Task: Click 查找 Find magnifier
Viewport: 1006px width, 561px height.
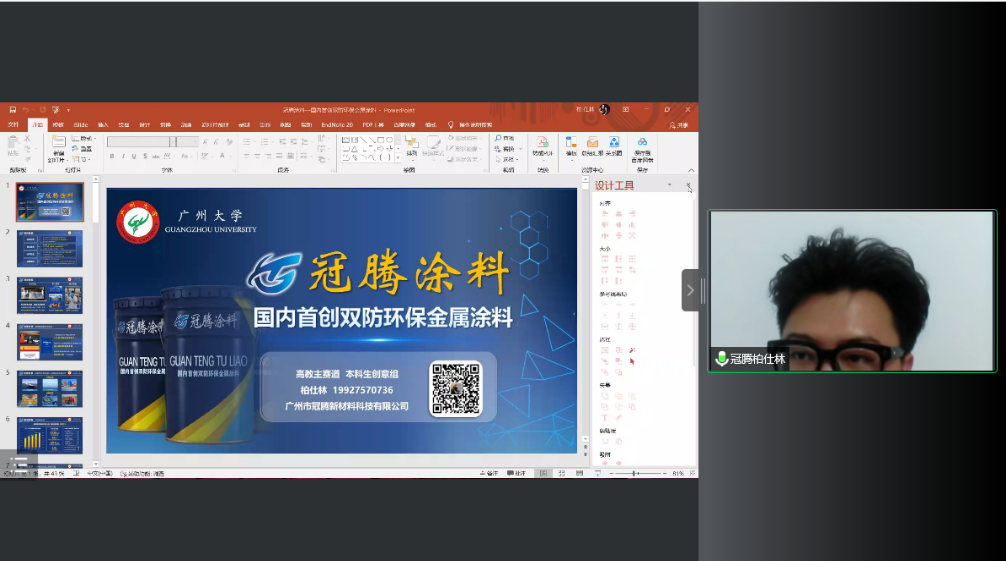Action: (504, 138)
